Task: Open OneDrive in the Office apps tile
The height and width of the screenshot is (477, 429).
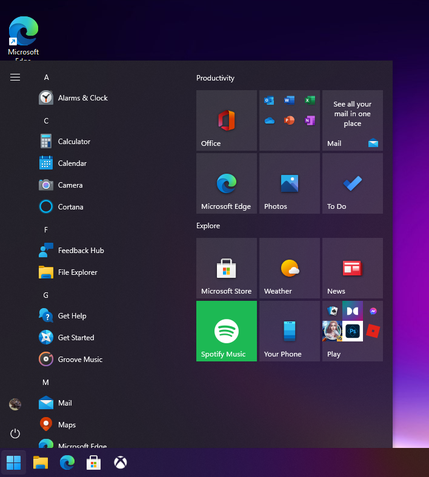Action: pyautogui.click(x=269, y=120)
